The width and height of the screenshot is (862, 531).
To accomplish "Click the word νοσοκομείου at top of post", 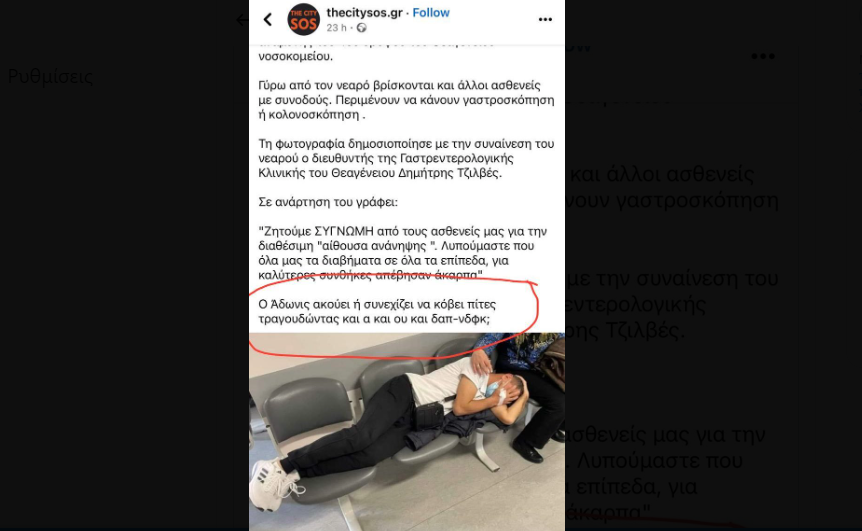I will point(295,57).
